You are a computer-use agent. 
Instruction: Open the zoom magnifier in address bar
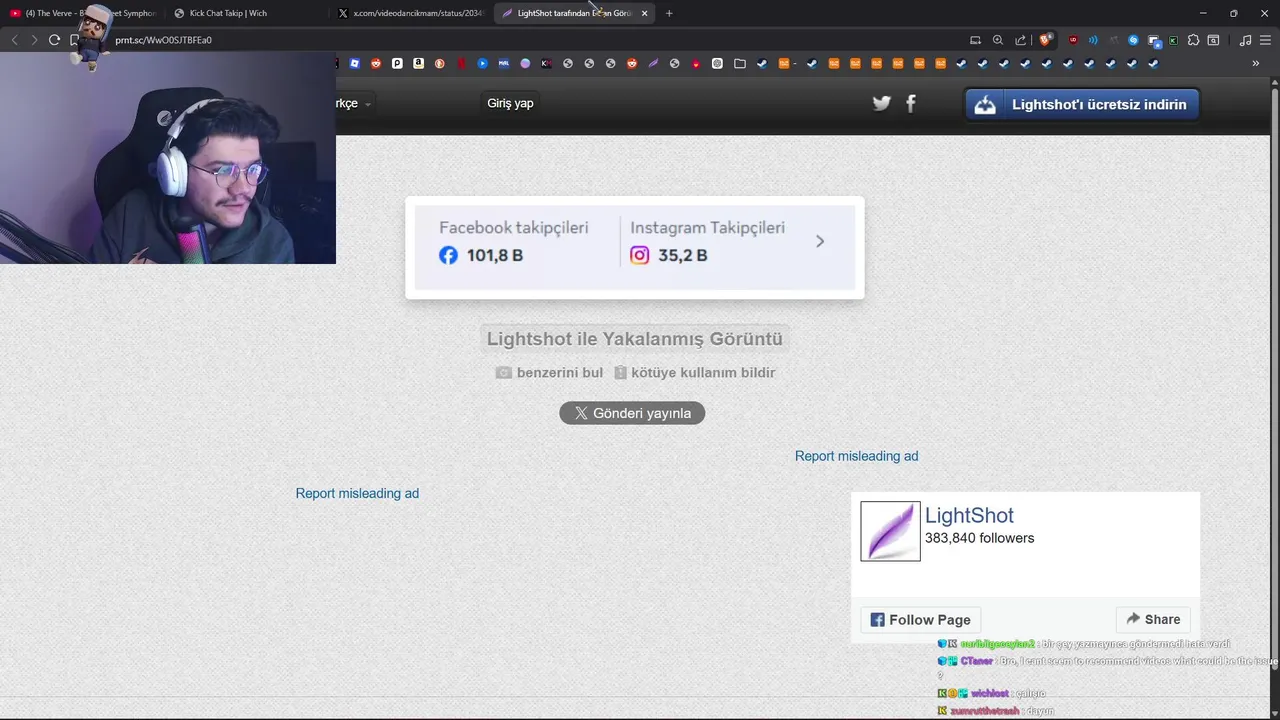coord(998,40)
